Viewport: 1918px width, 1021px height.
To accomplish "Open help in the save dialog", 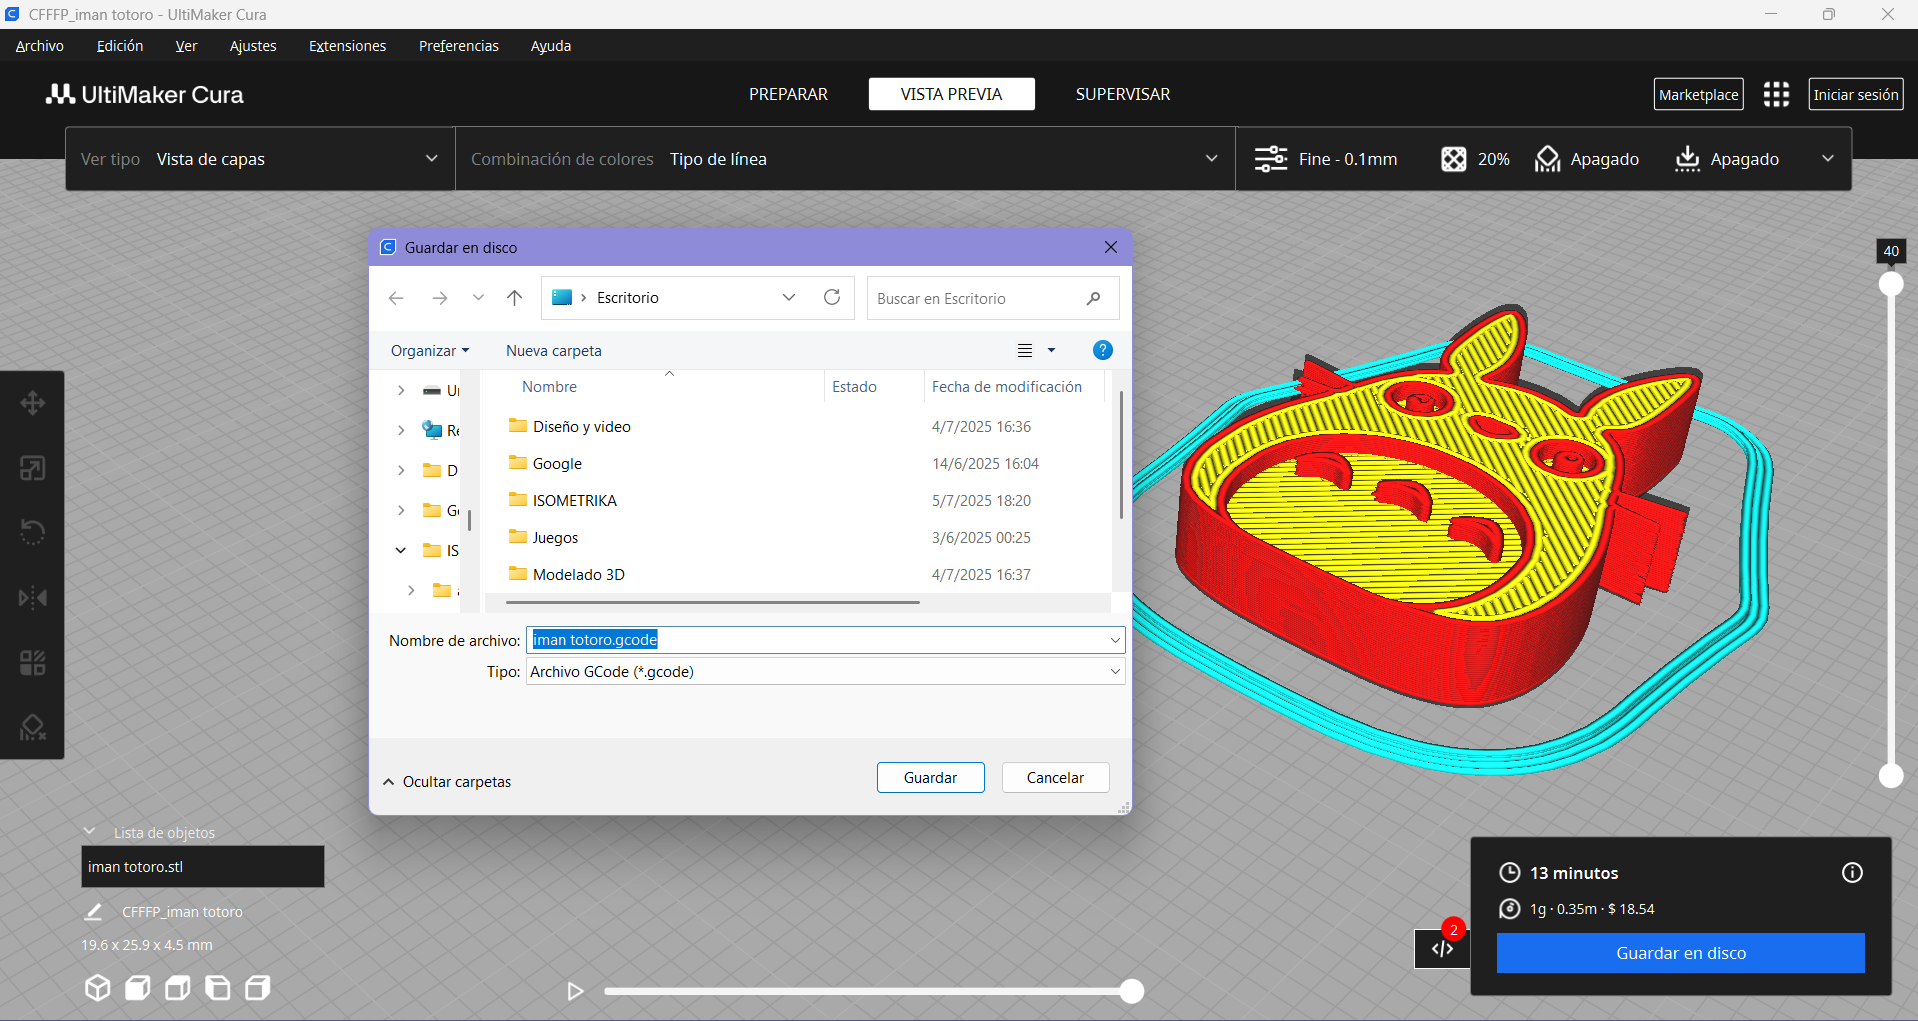I will click(1102, 350).
